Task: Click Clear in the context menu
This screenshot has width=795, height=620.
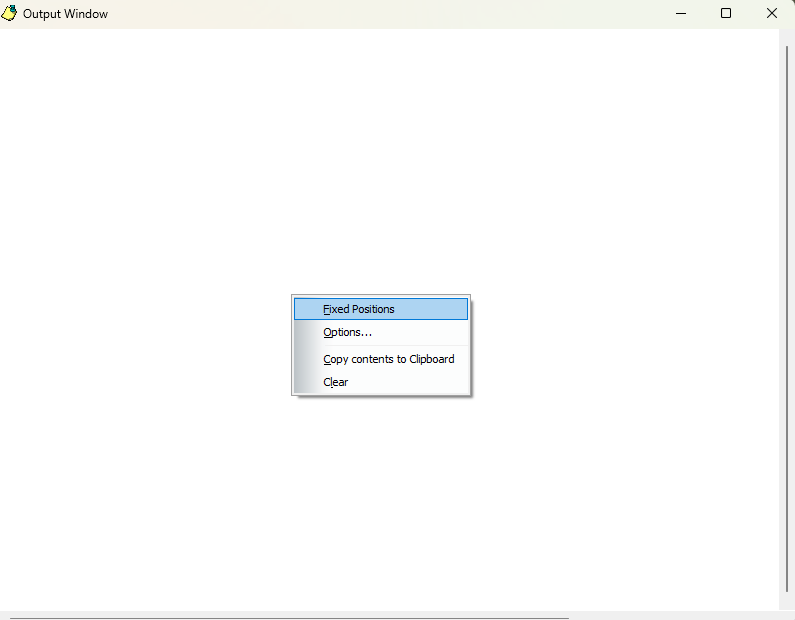Action: pos(381,382)
